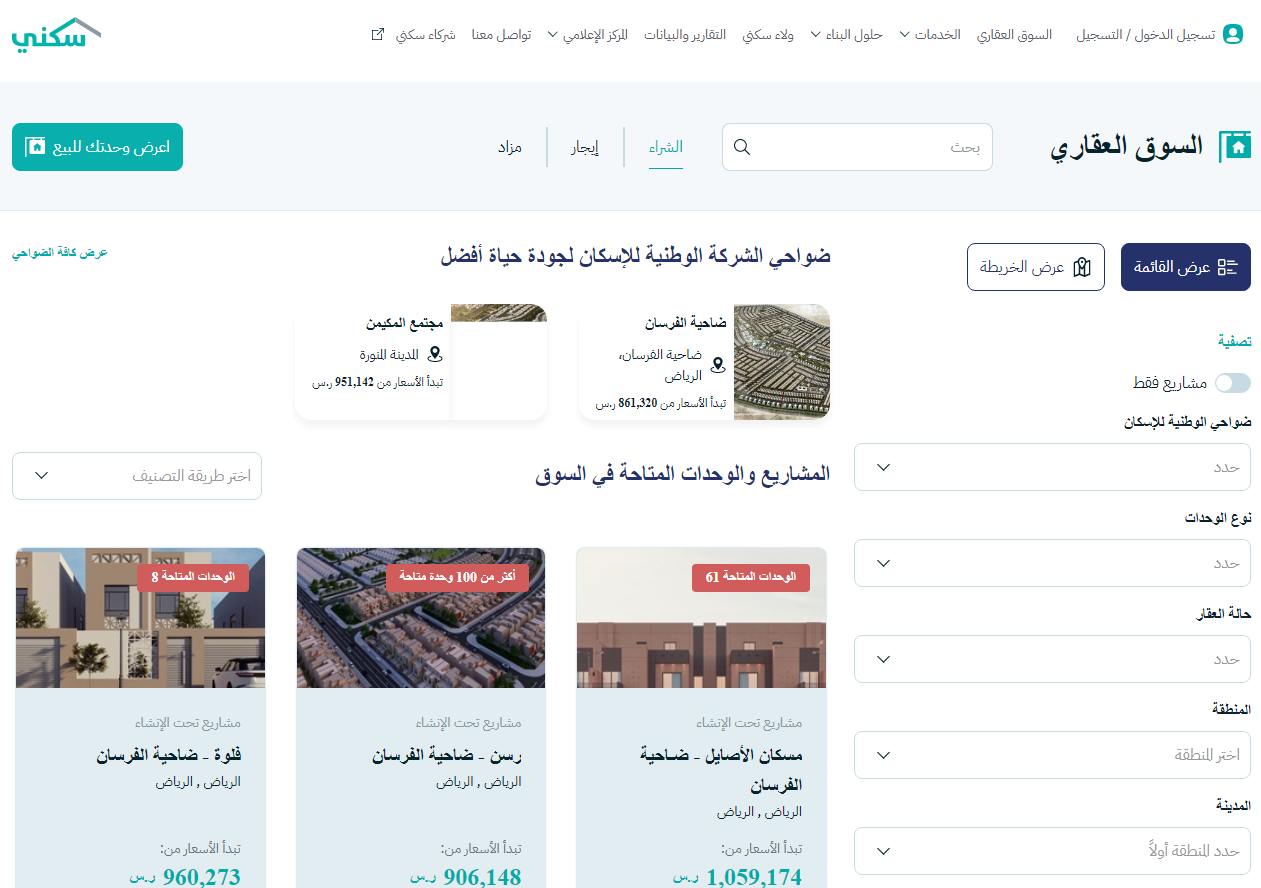Click الوحدات المتاحة 8 badge

[193, 577]
